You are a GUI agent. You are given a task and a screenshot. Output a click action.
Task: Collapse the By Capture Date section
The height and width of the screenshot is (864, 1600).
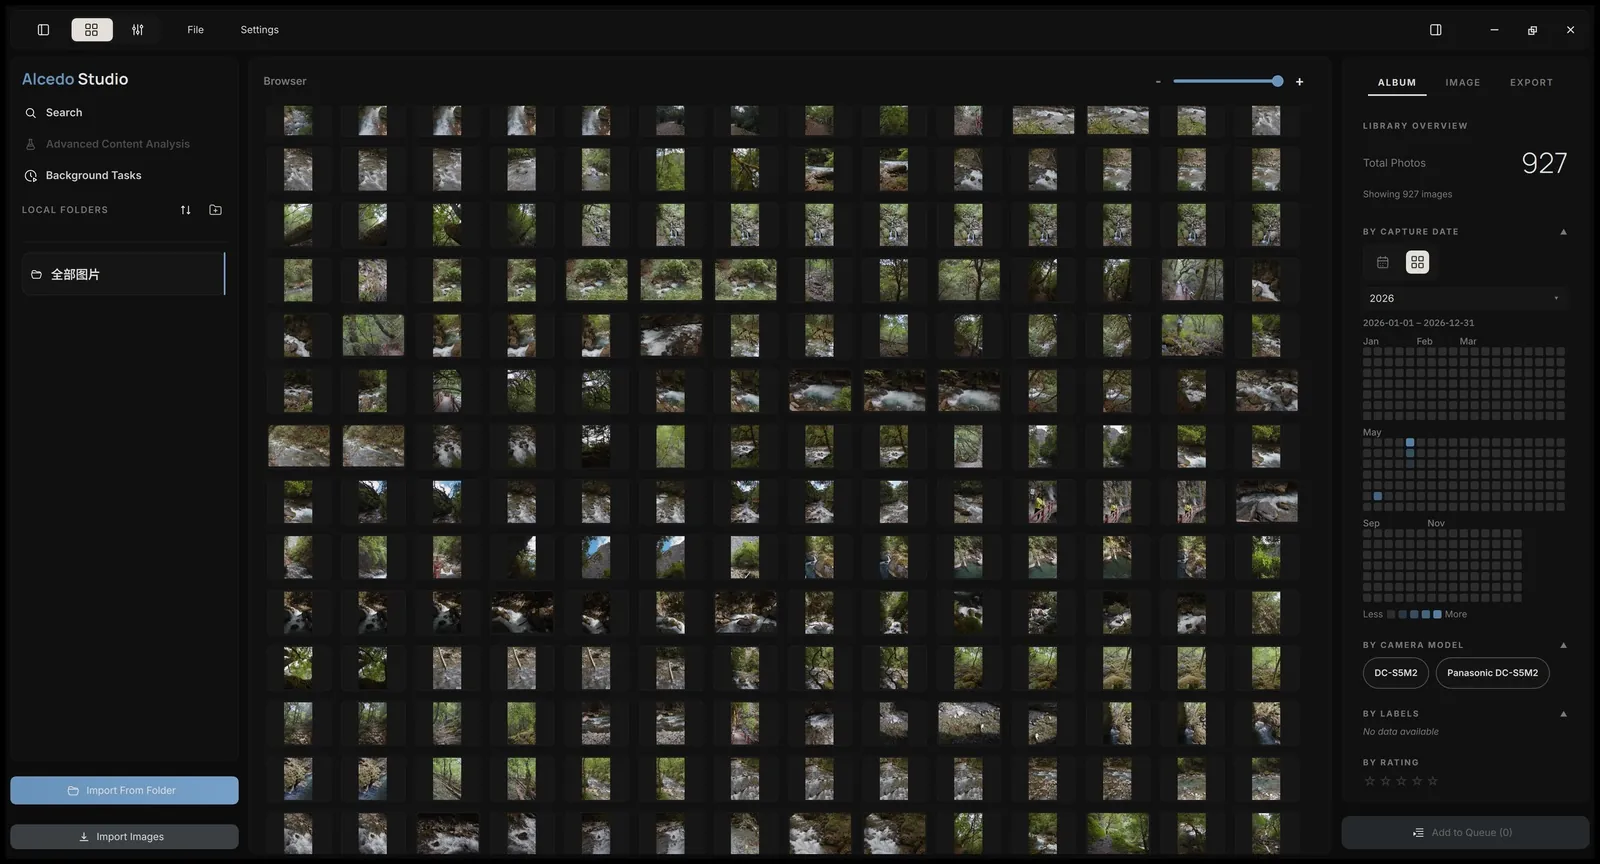(1563, 232)
